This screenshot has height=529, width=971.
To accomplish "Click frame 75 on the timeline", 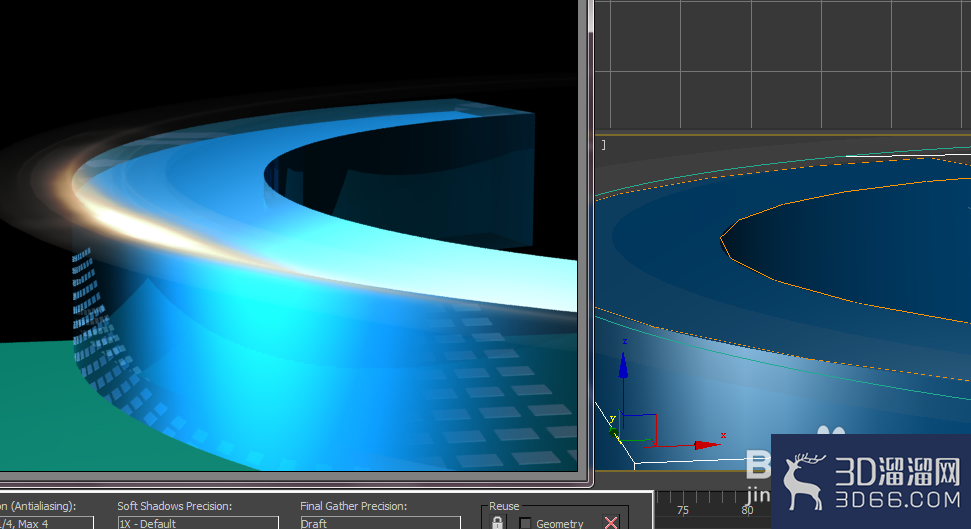I will (682, 510).
